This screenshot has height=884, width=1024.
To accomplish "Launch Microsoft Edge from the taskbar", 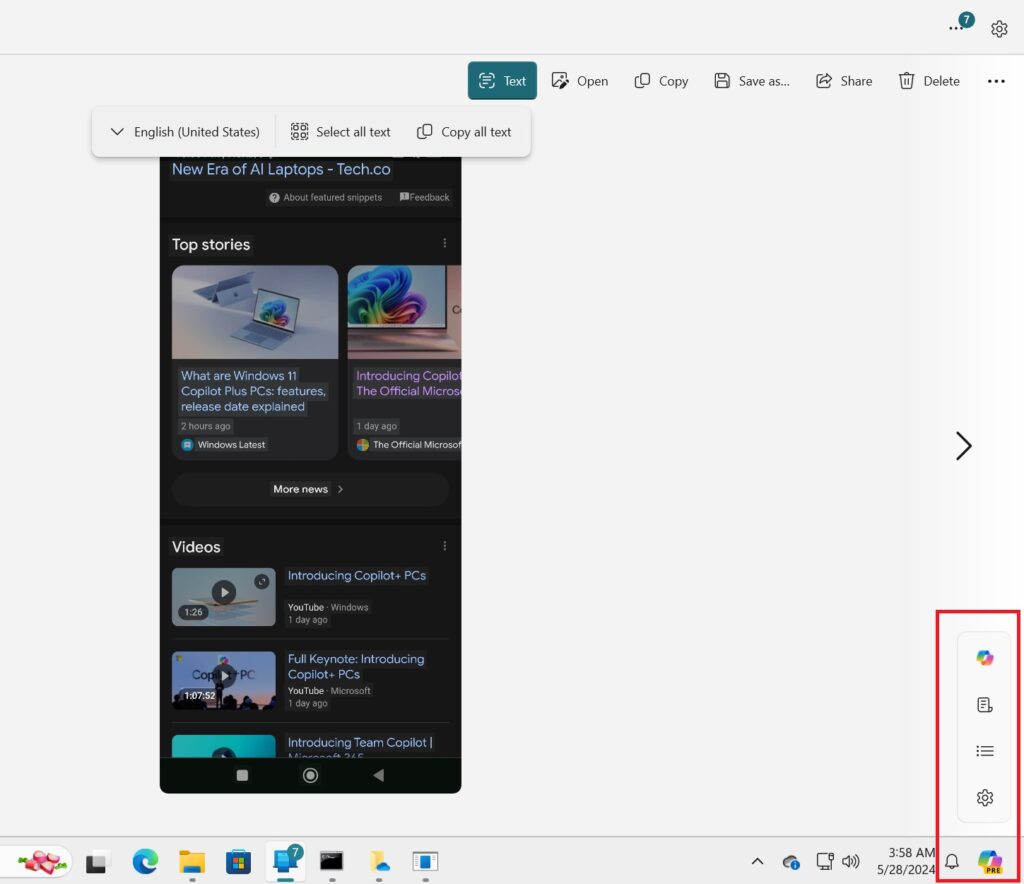I will pos(145,861).
